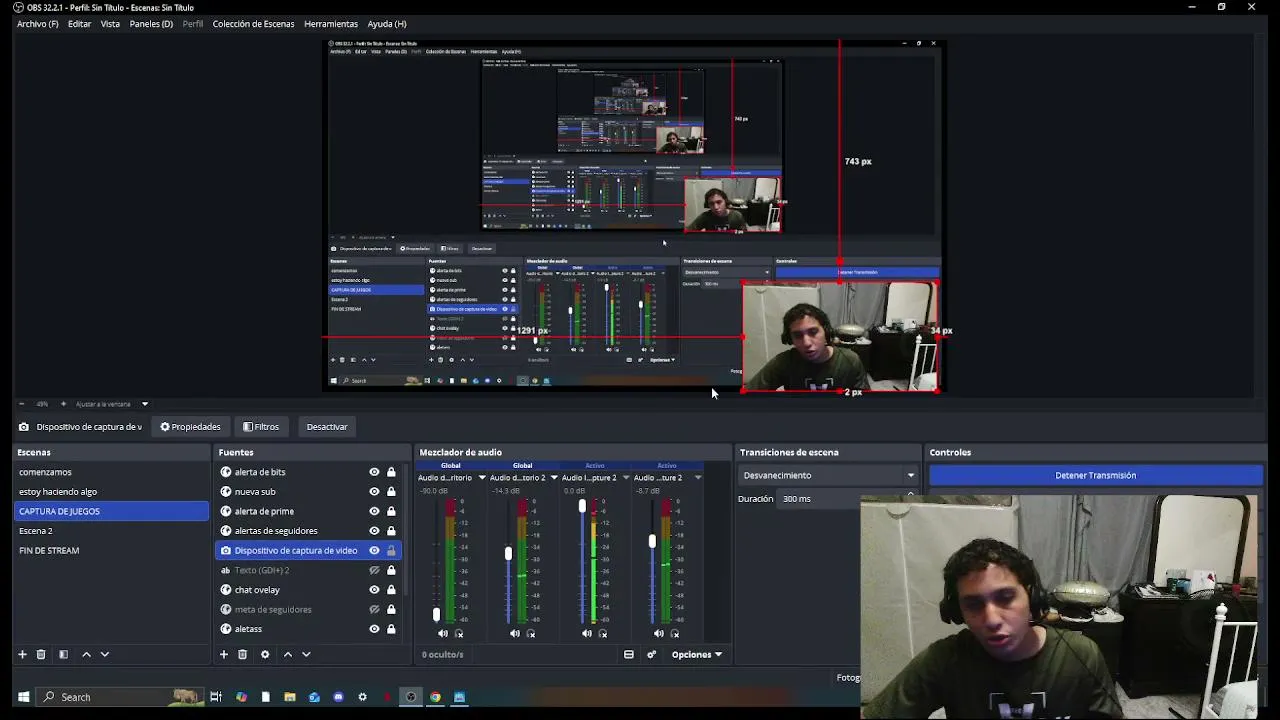Open the Editar menu

point(79,24)
